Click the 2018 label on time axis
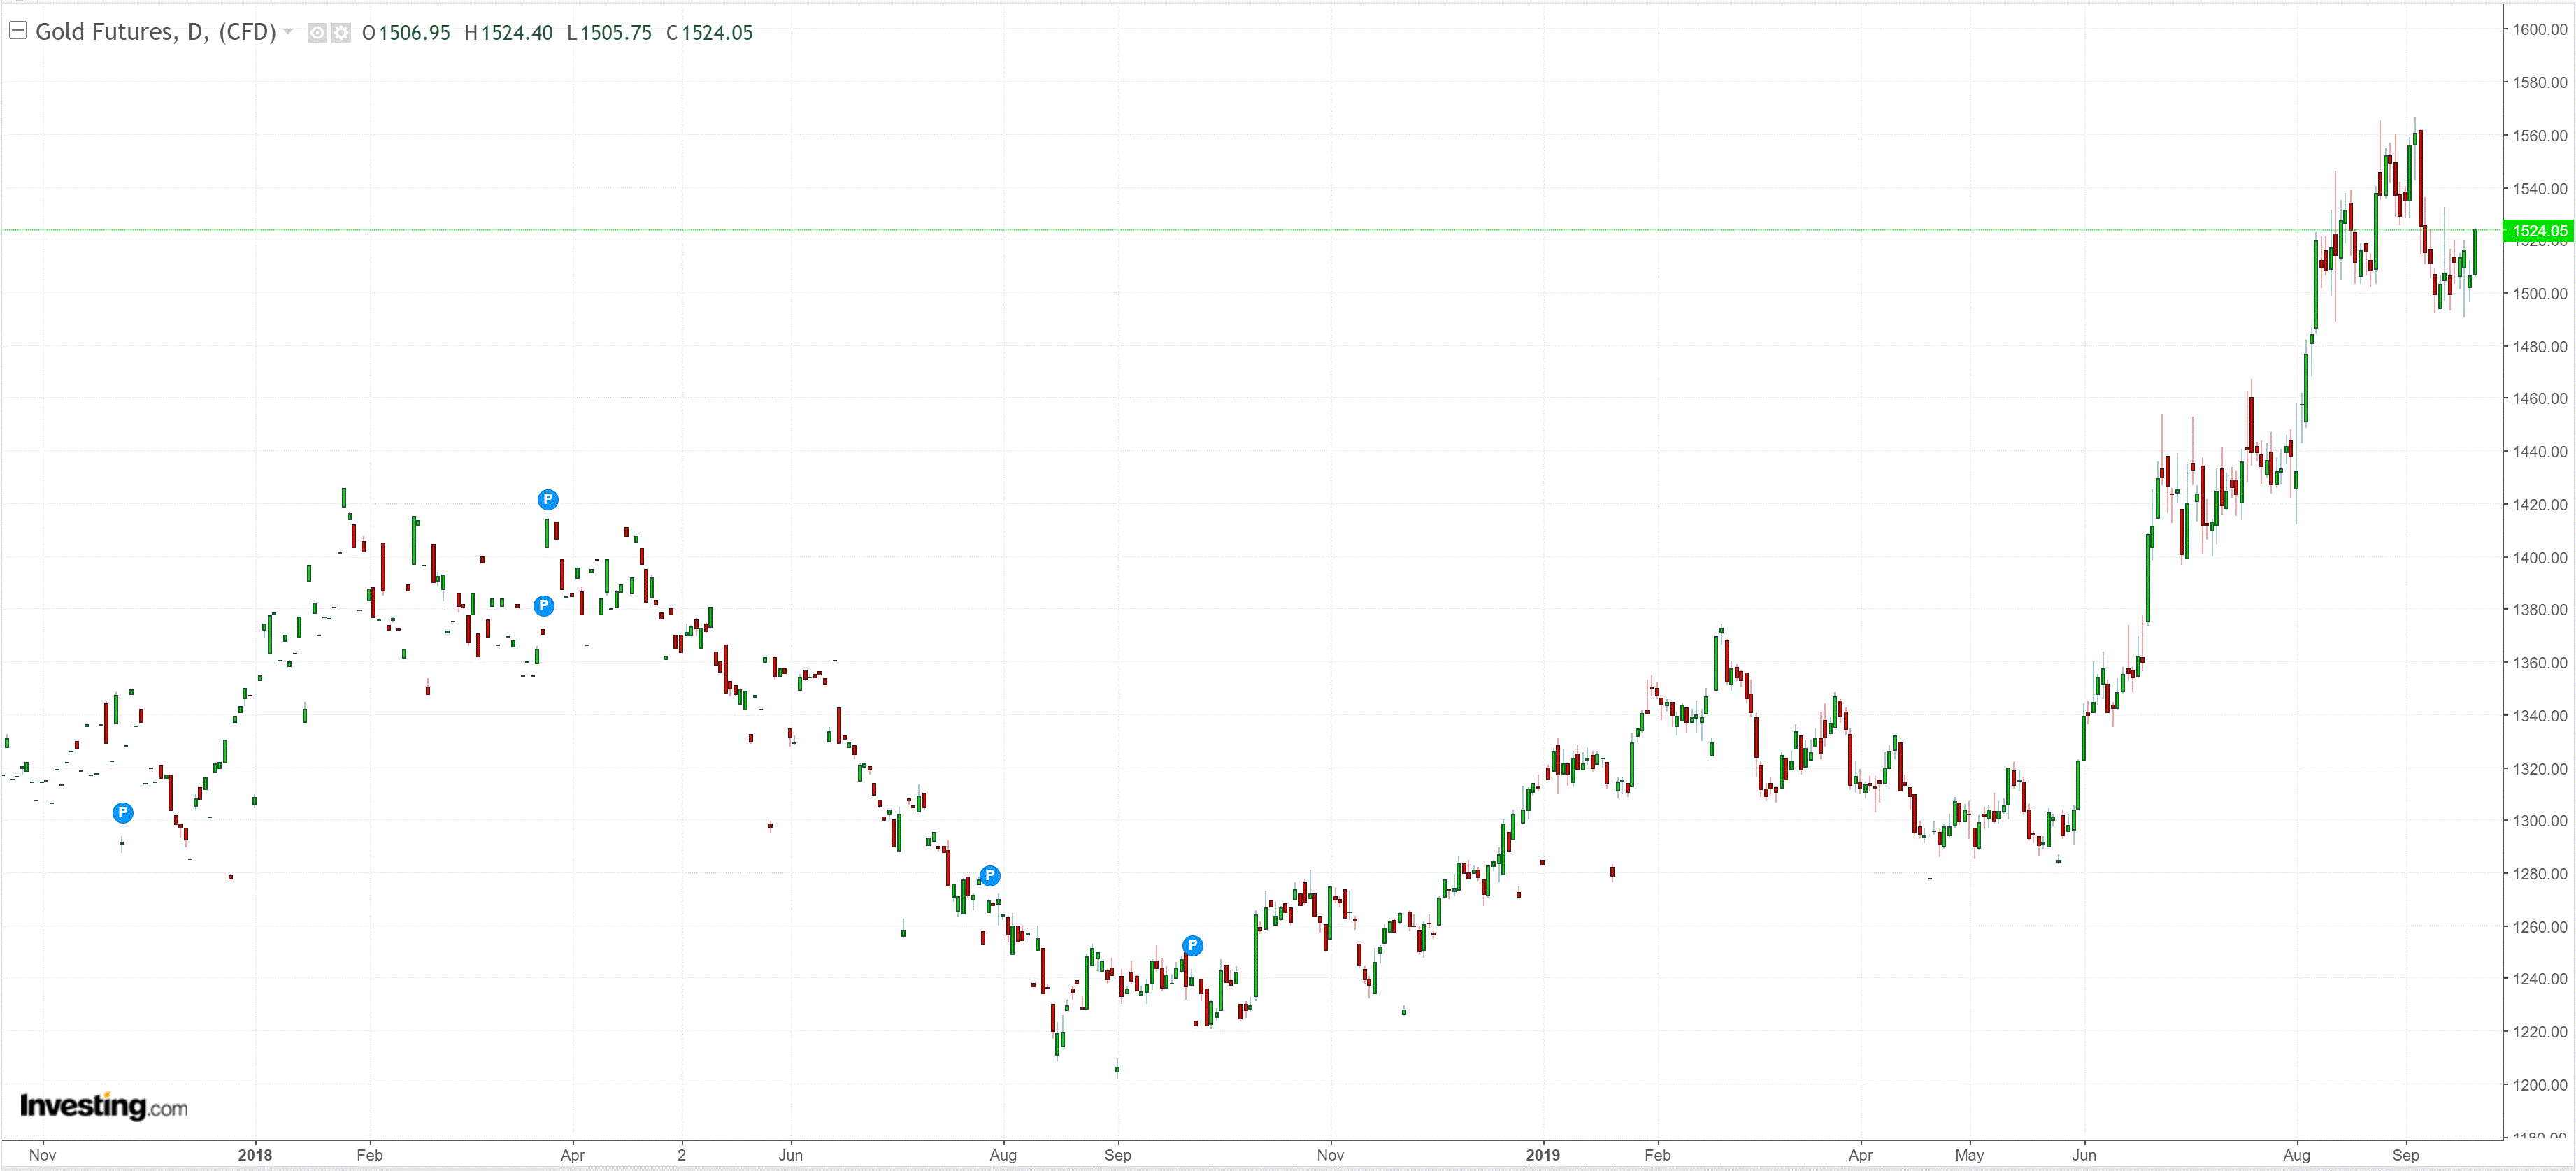Screen dimensions: 2576x1171 (x=255, y=1154)
